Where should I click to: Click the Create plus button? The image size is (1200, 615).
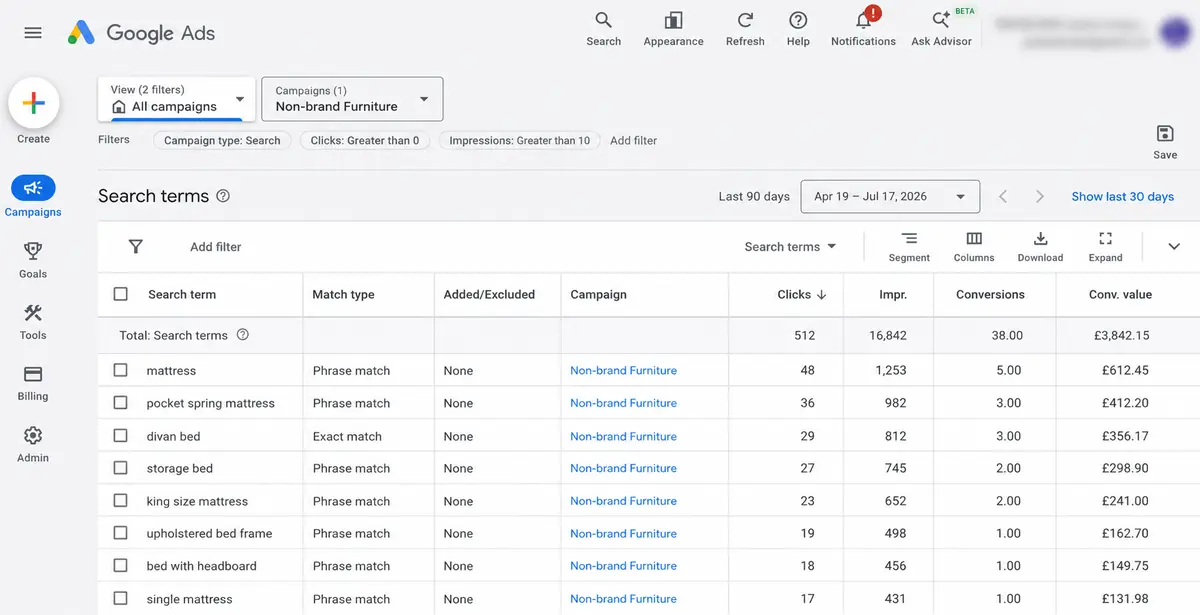pos(33,103)
